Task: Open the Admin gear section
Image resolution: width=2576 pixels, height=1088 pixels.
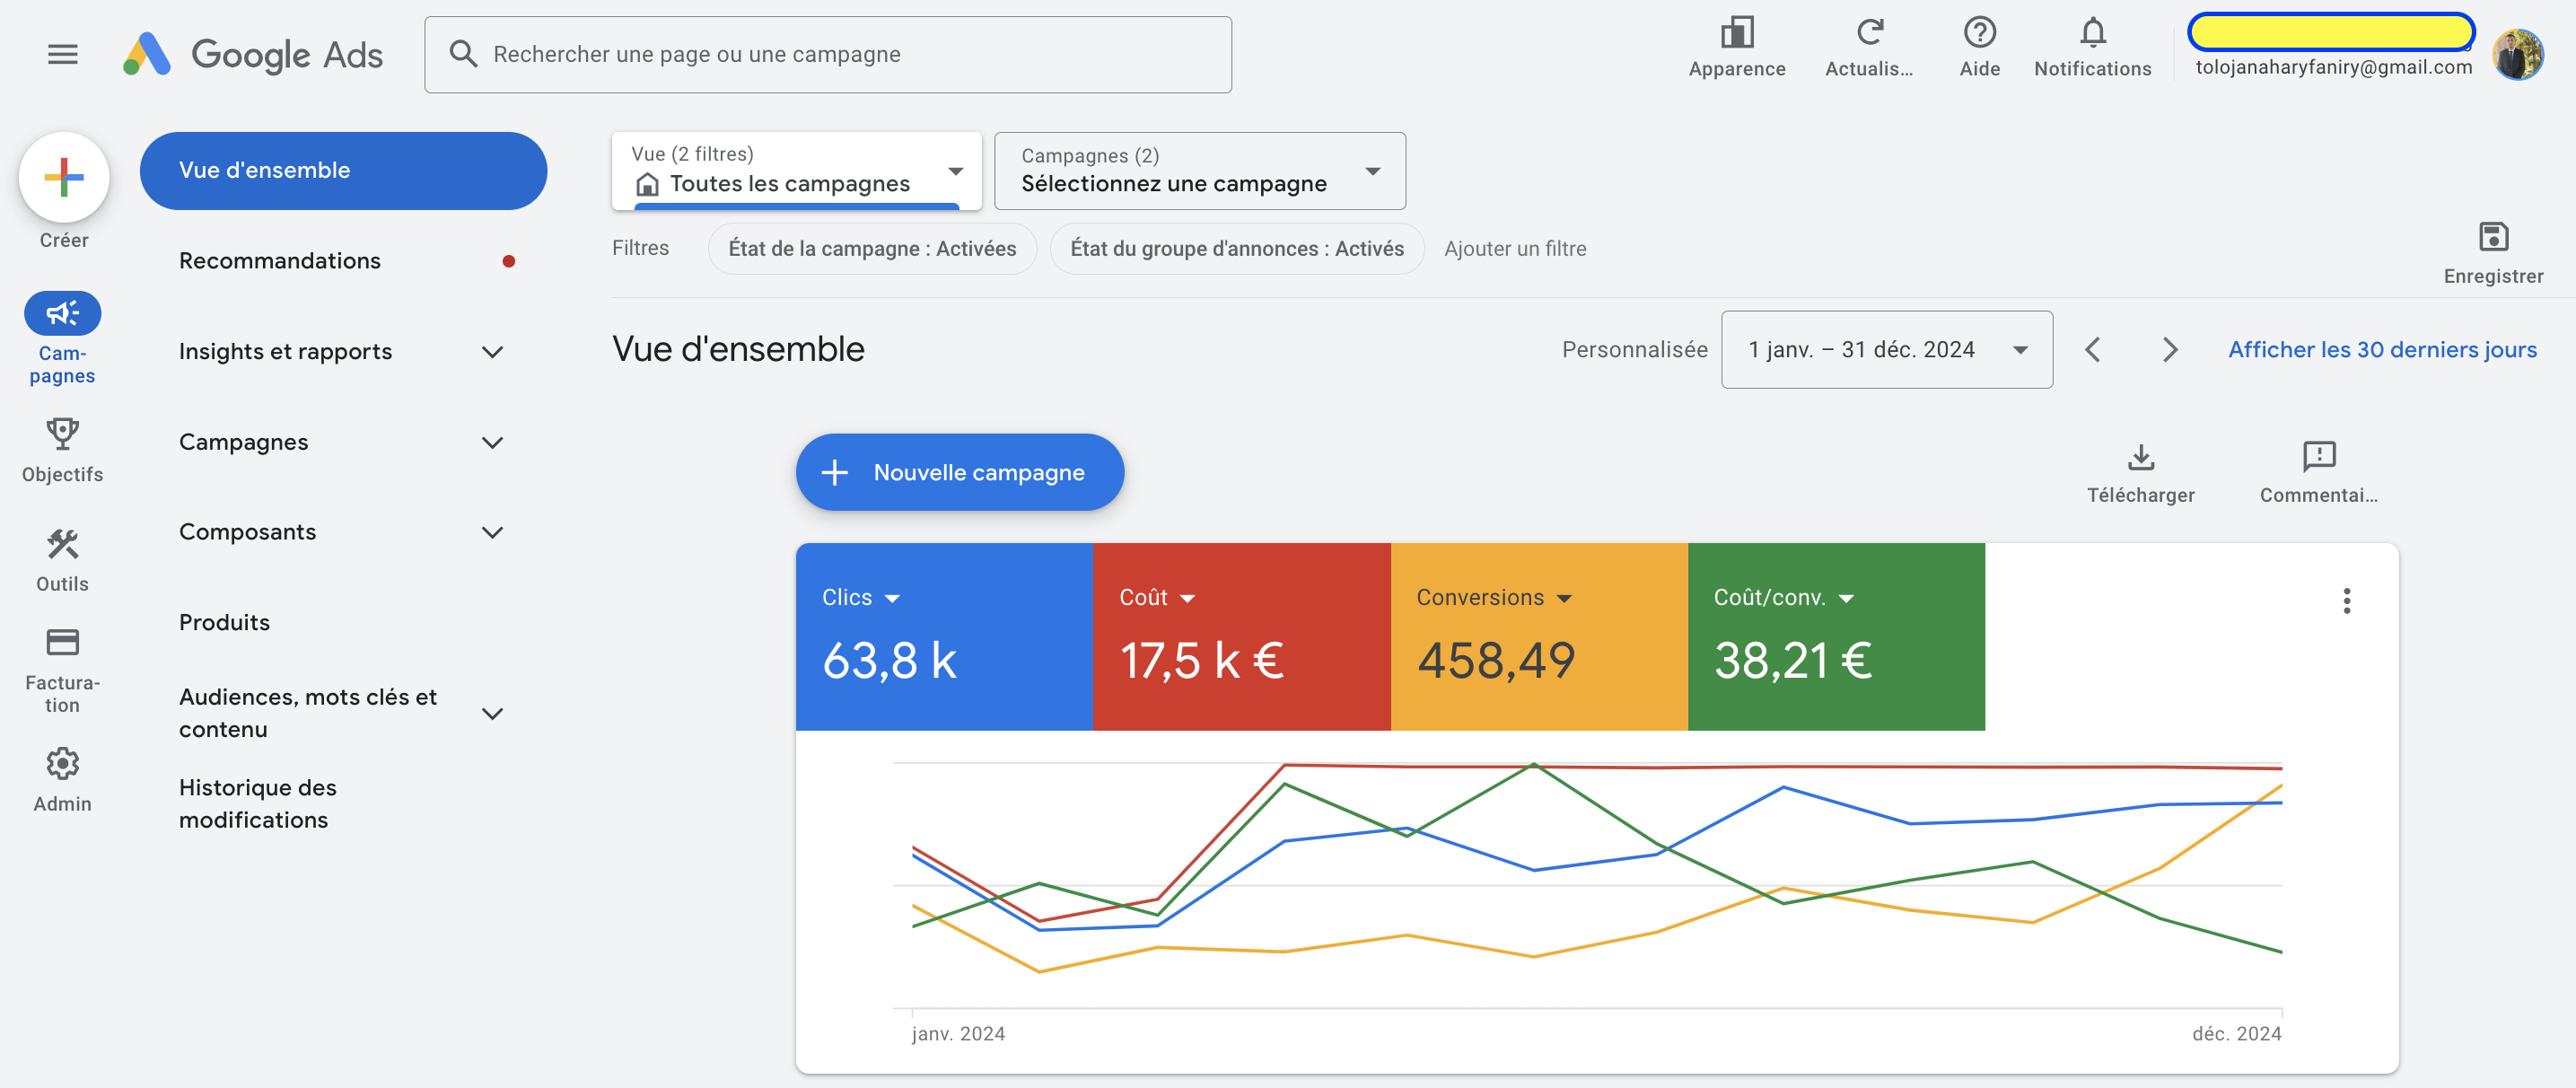Action: [x=62, y=764]
